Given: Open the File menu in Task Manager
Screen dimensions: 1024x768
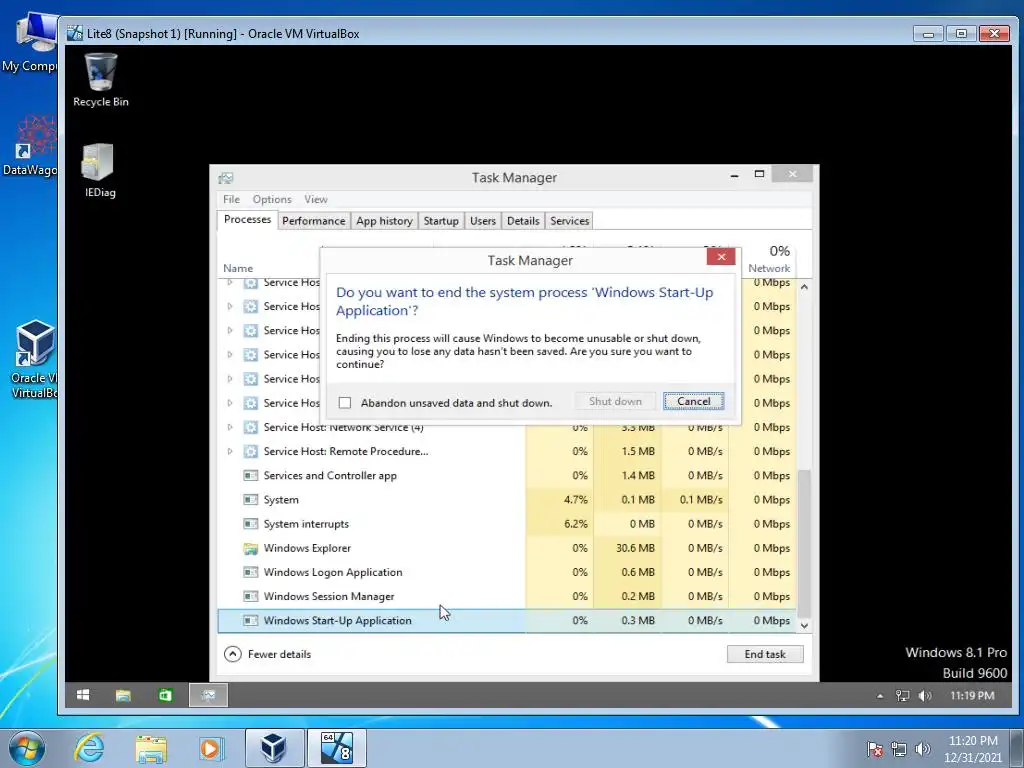Looking at the screenshot, I should 231,199.
